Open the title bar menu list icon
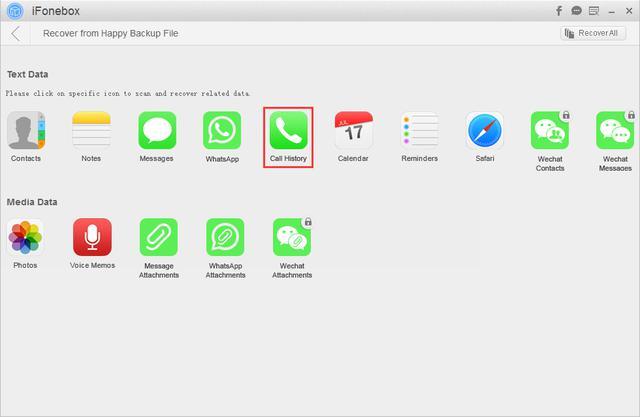The height and width of the screenshot is (417, 640). tap(594, 11)
